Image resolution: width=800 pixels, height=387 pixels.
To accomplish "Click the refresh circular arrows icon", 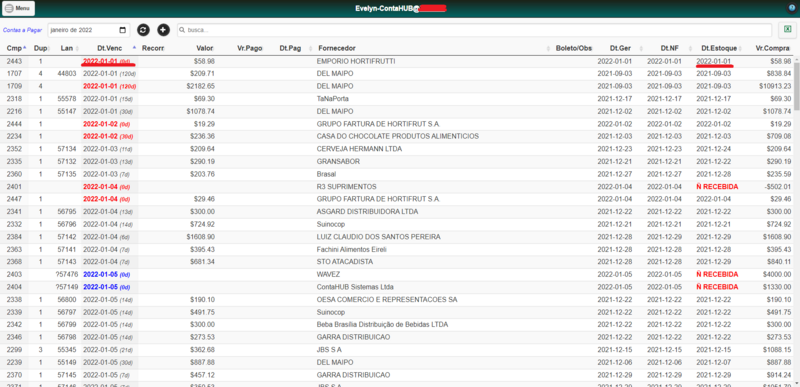I will pyautogui.click(x=143, y=30).
